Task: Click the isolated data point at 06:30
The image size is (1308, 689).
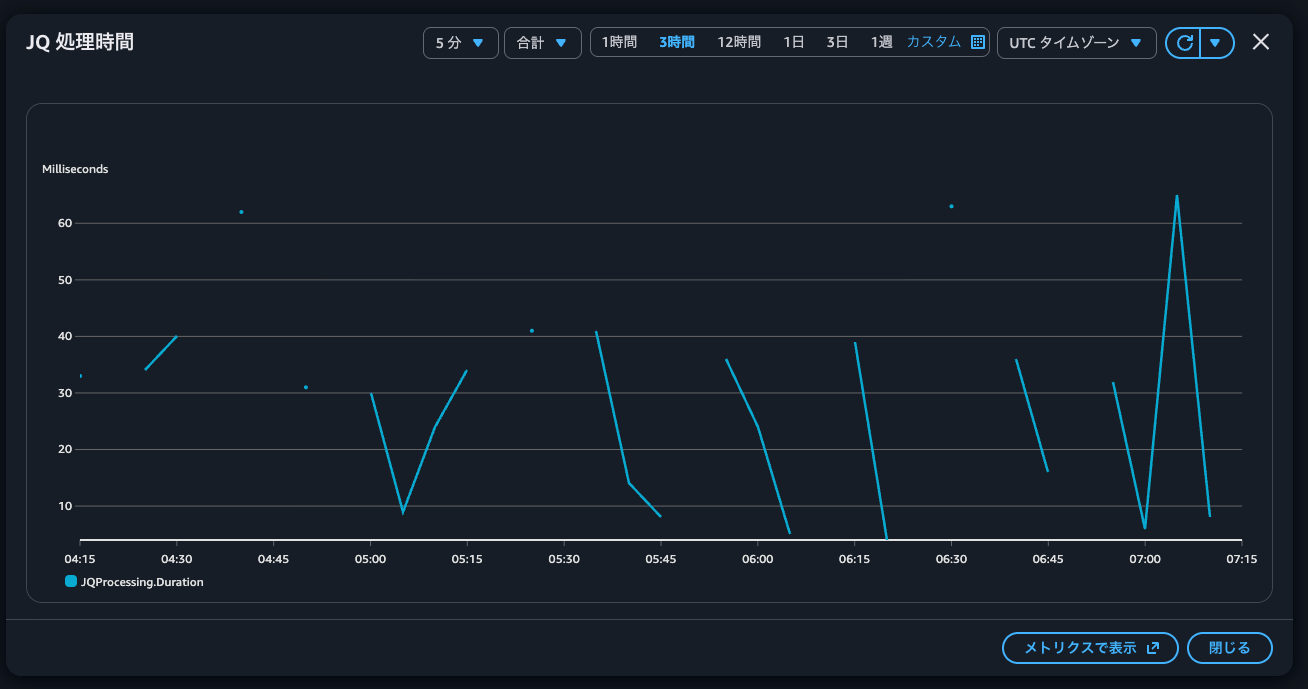Action: (x=951, y=206)
